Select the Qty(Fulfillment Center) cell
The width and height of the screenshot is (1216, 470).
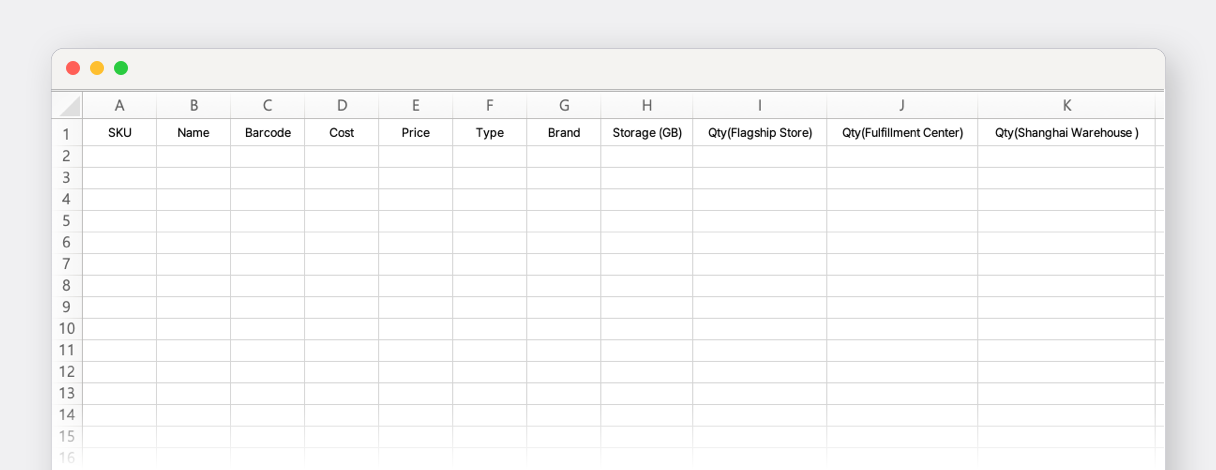pos(902,133)
